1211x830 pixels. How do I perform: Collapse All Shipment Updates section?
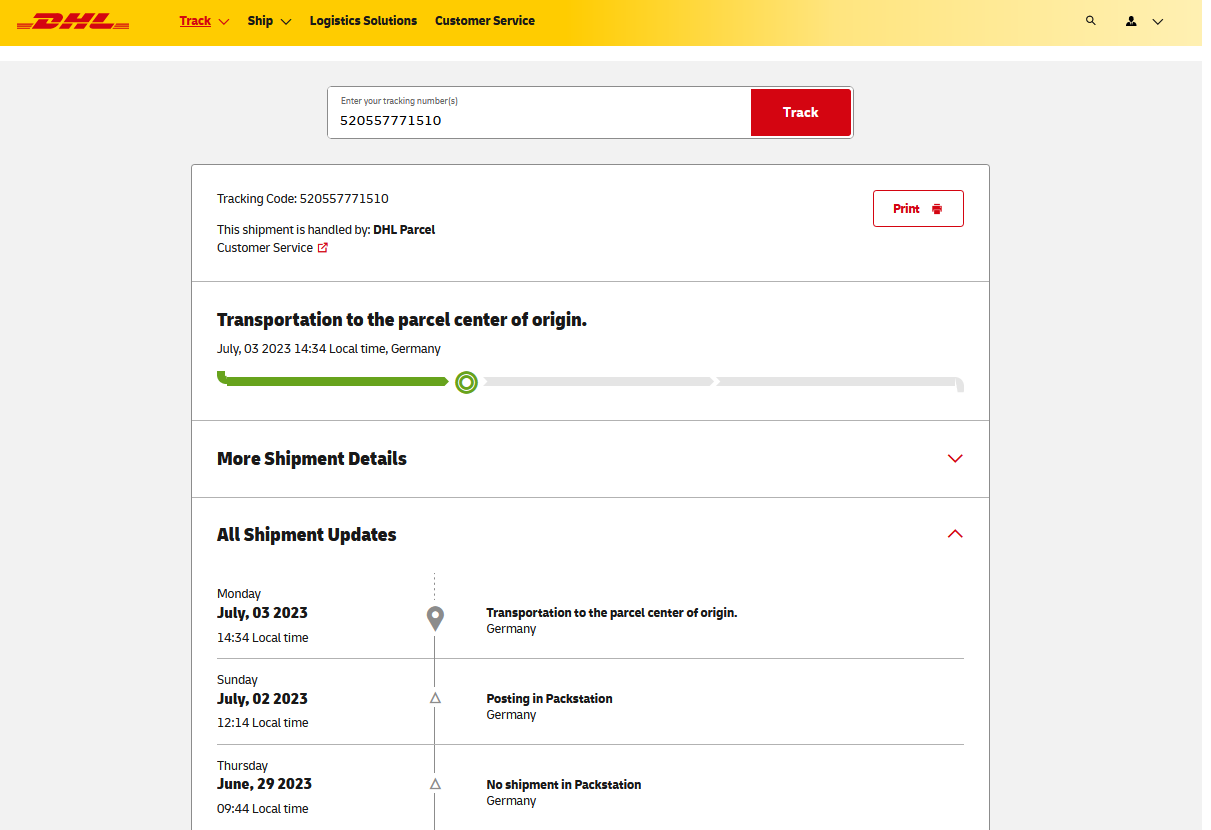click(954, 534)
